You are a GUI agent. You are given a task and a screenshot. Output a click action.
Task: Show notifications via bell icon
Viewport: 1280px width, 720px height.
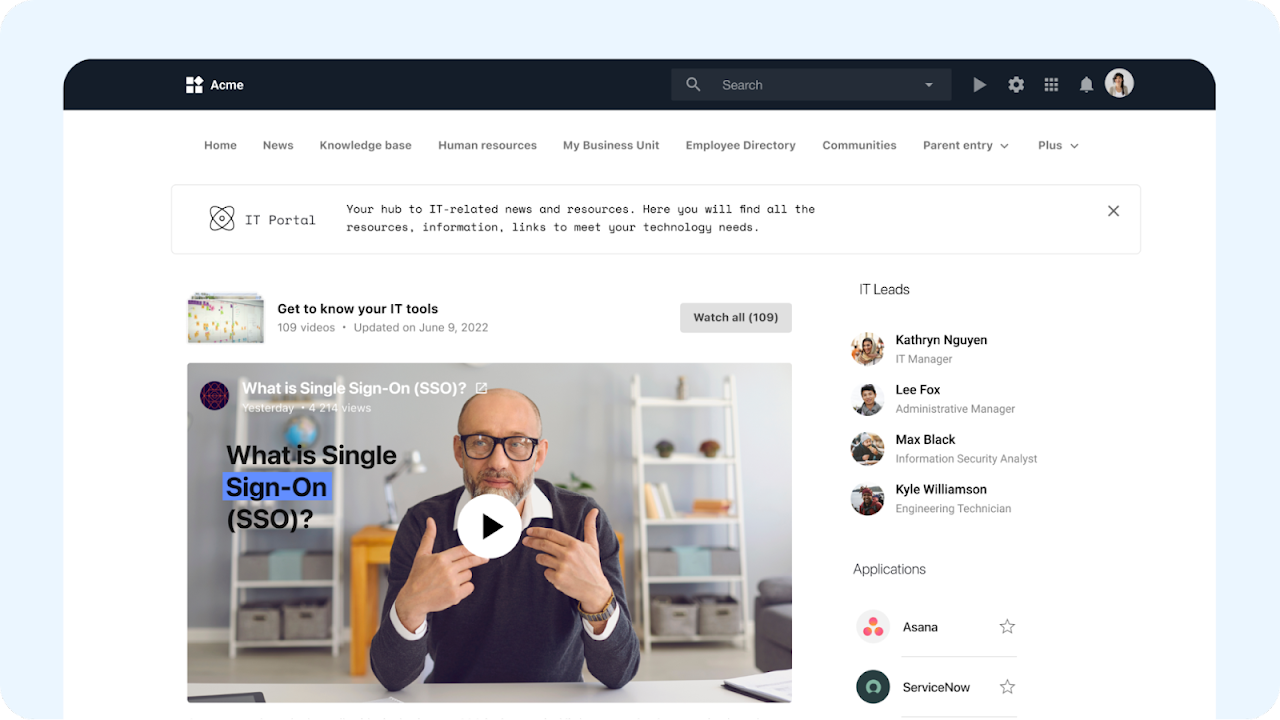coord(1086,85)
